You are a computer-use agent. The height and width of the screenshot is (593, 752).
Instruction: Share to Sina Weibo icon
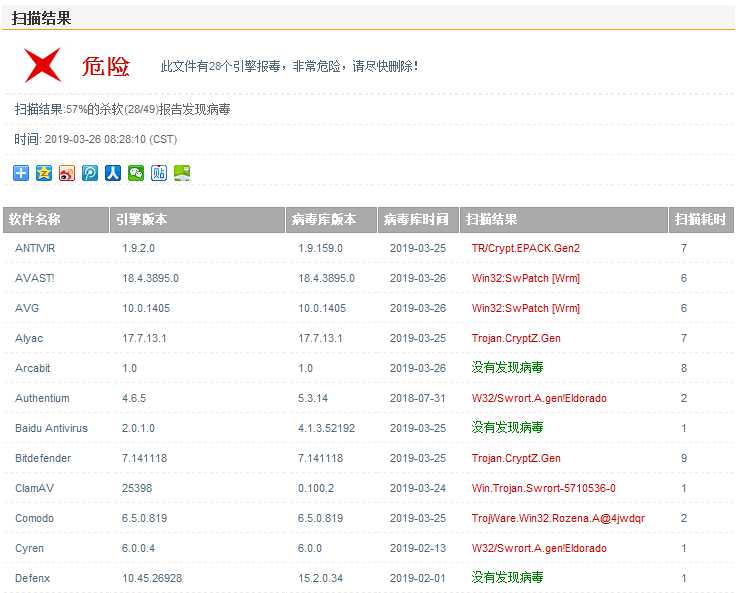click(67, 173)
